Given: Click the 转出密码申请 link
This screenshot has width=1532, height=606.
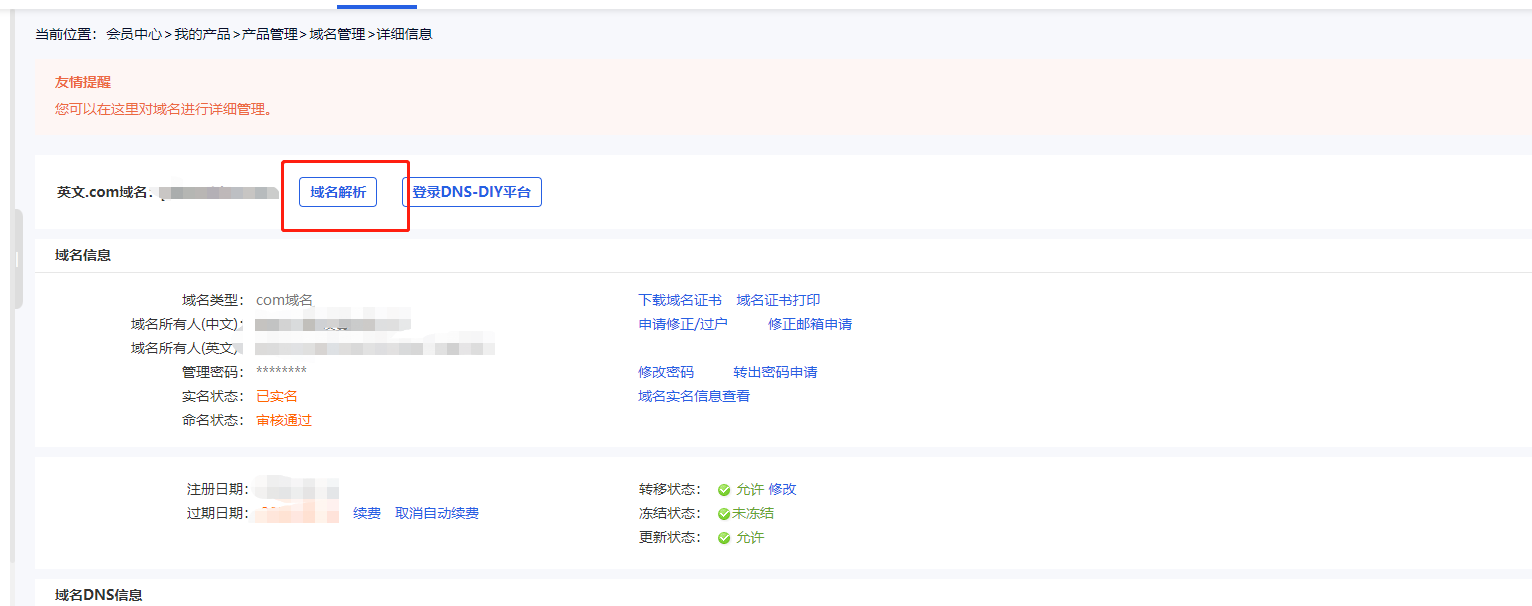Looking at the screenshot, I should click(775, 372).
